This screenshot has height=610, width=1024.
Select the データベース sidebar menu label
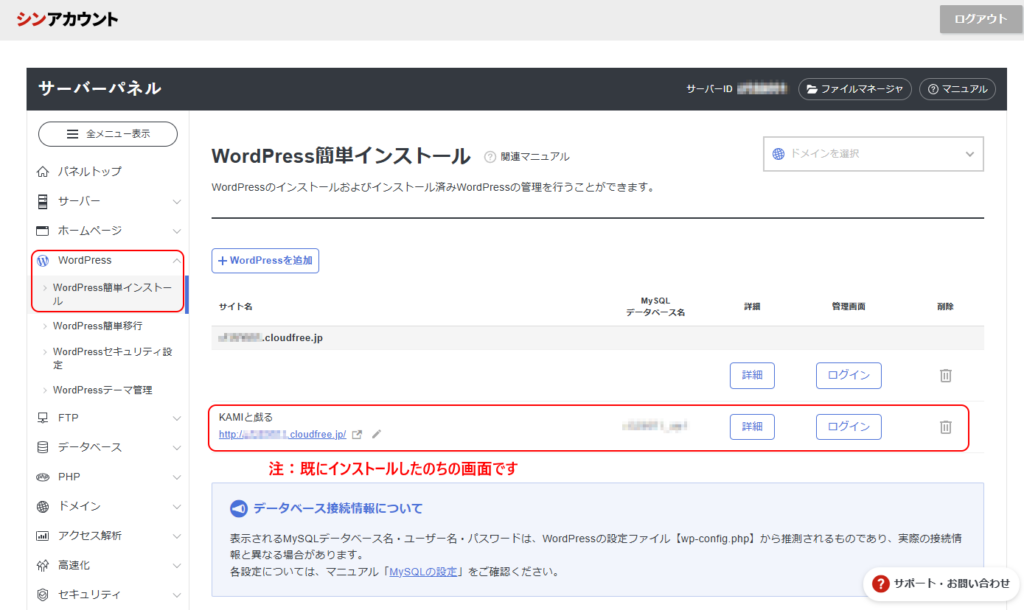[89, 447]
